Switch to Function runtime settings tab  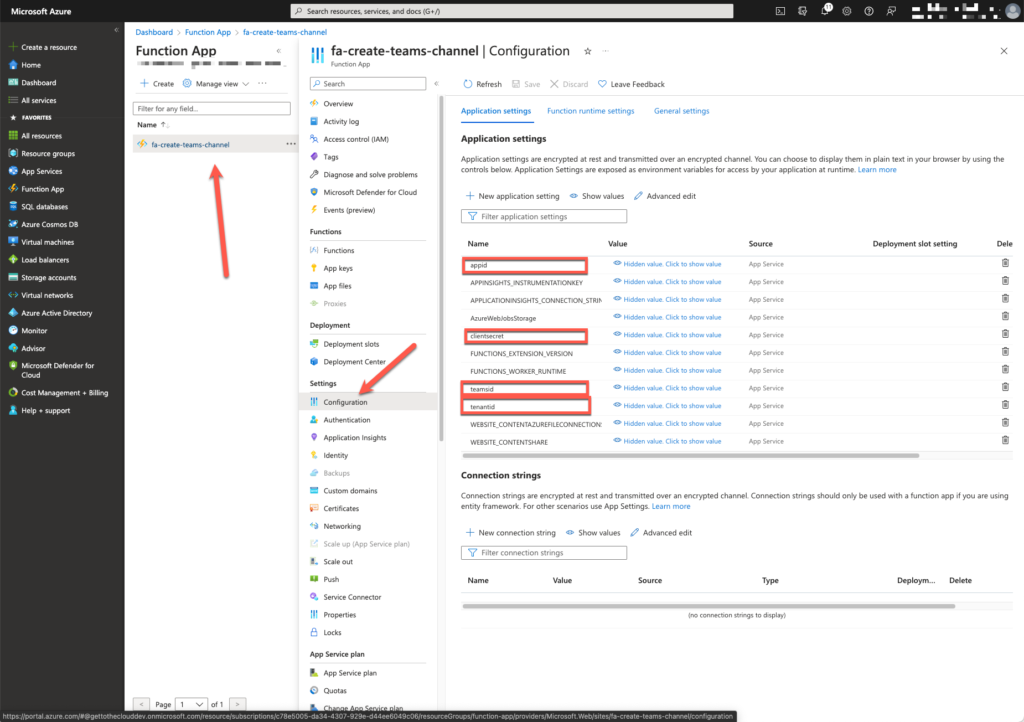coord(590,111)
